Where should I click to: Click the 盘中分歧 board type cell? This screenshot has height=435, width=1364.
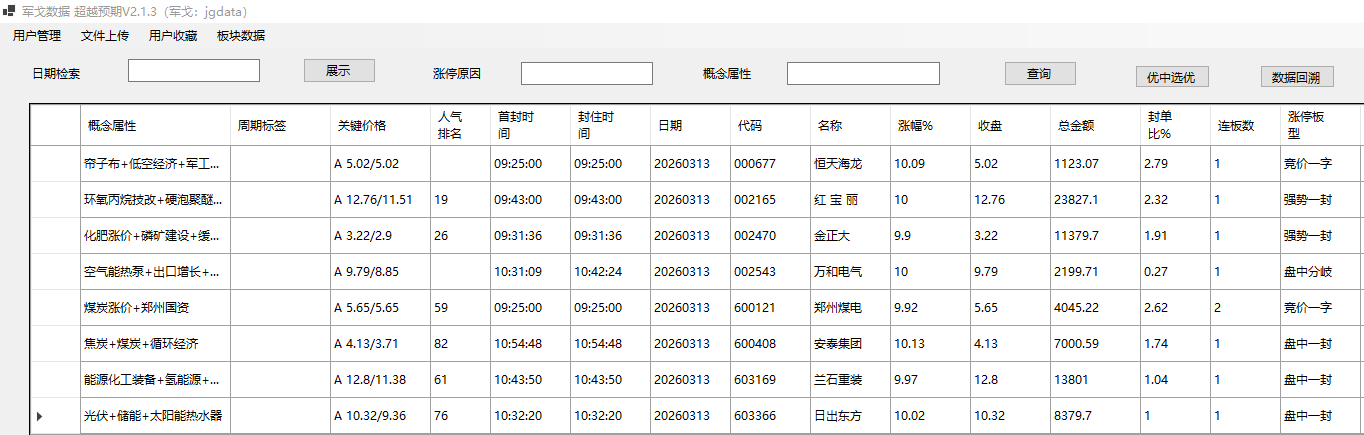pyautogui.click(x=1320, y=272)
